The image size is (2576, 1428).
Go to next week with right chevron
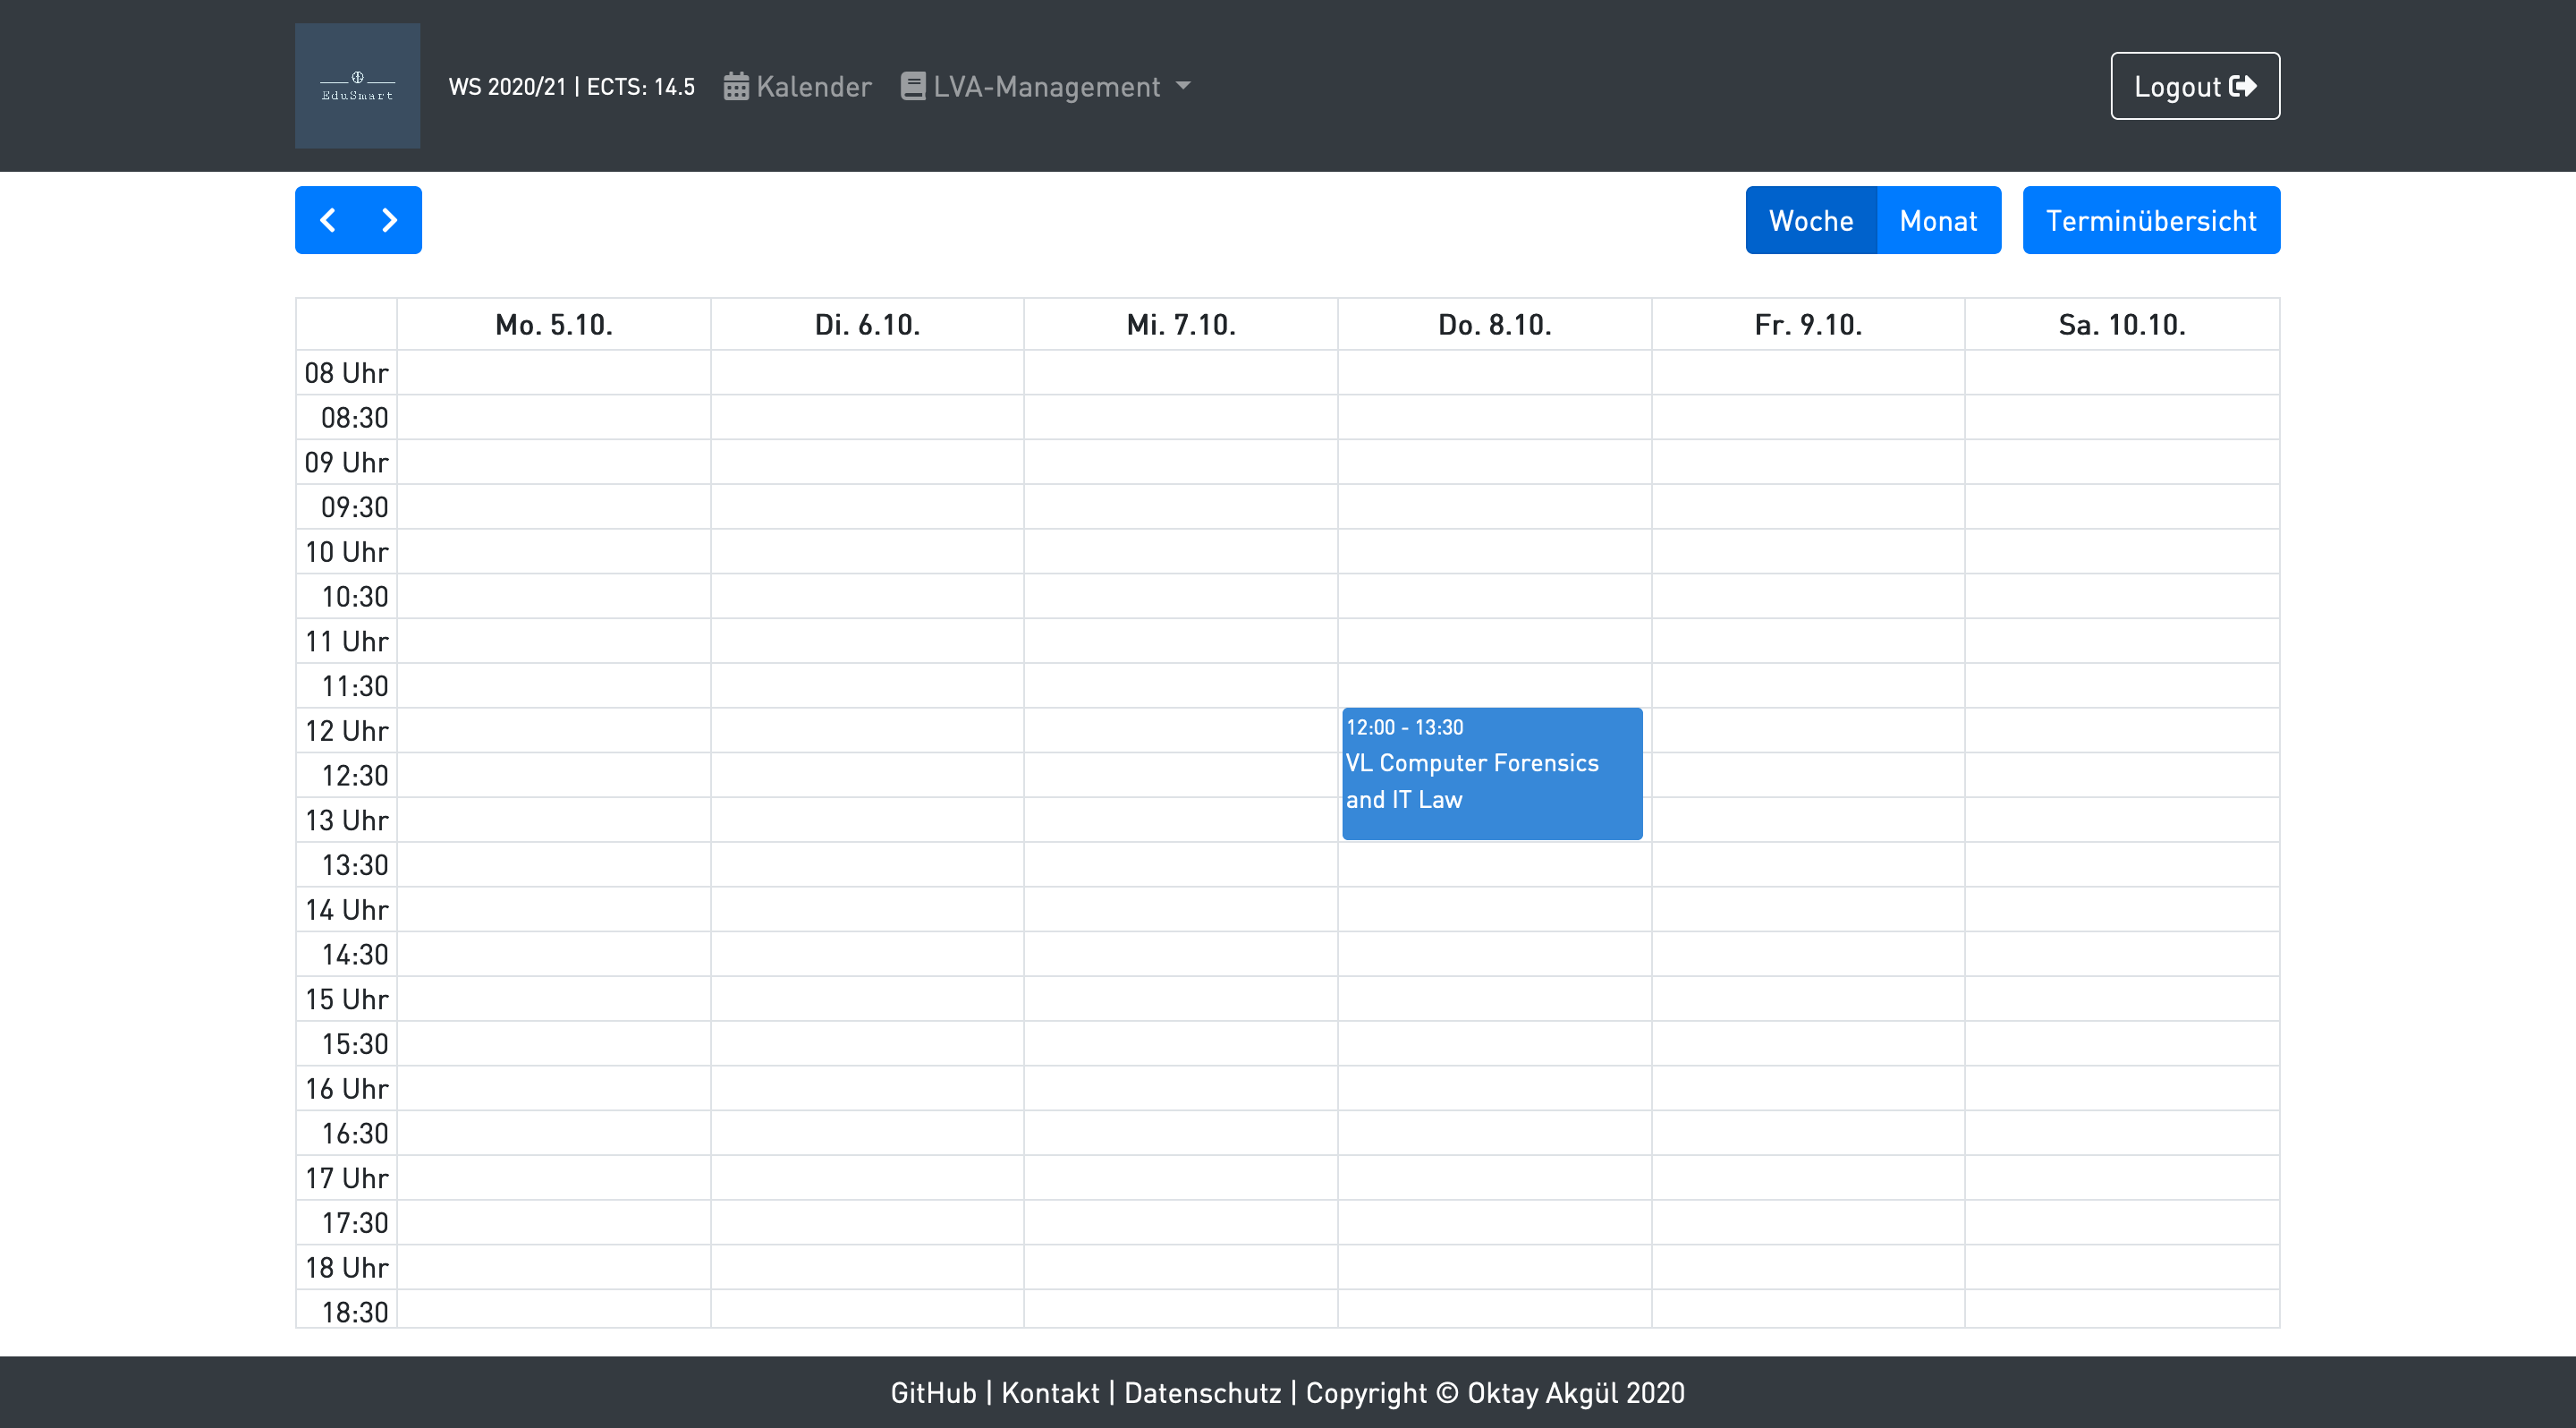click(x=390, y=220)
